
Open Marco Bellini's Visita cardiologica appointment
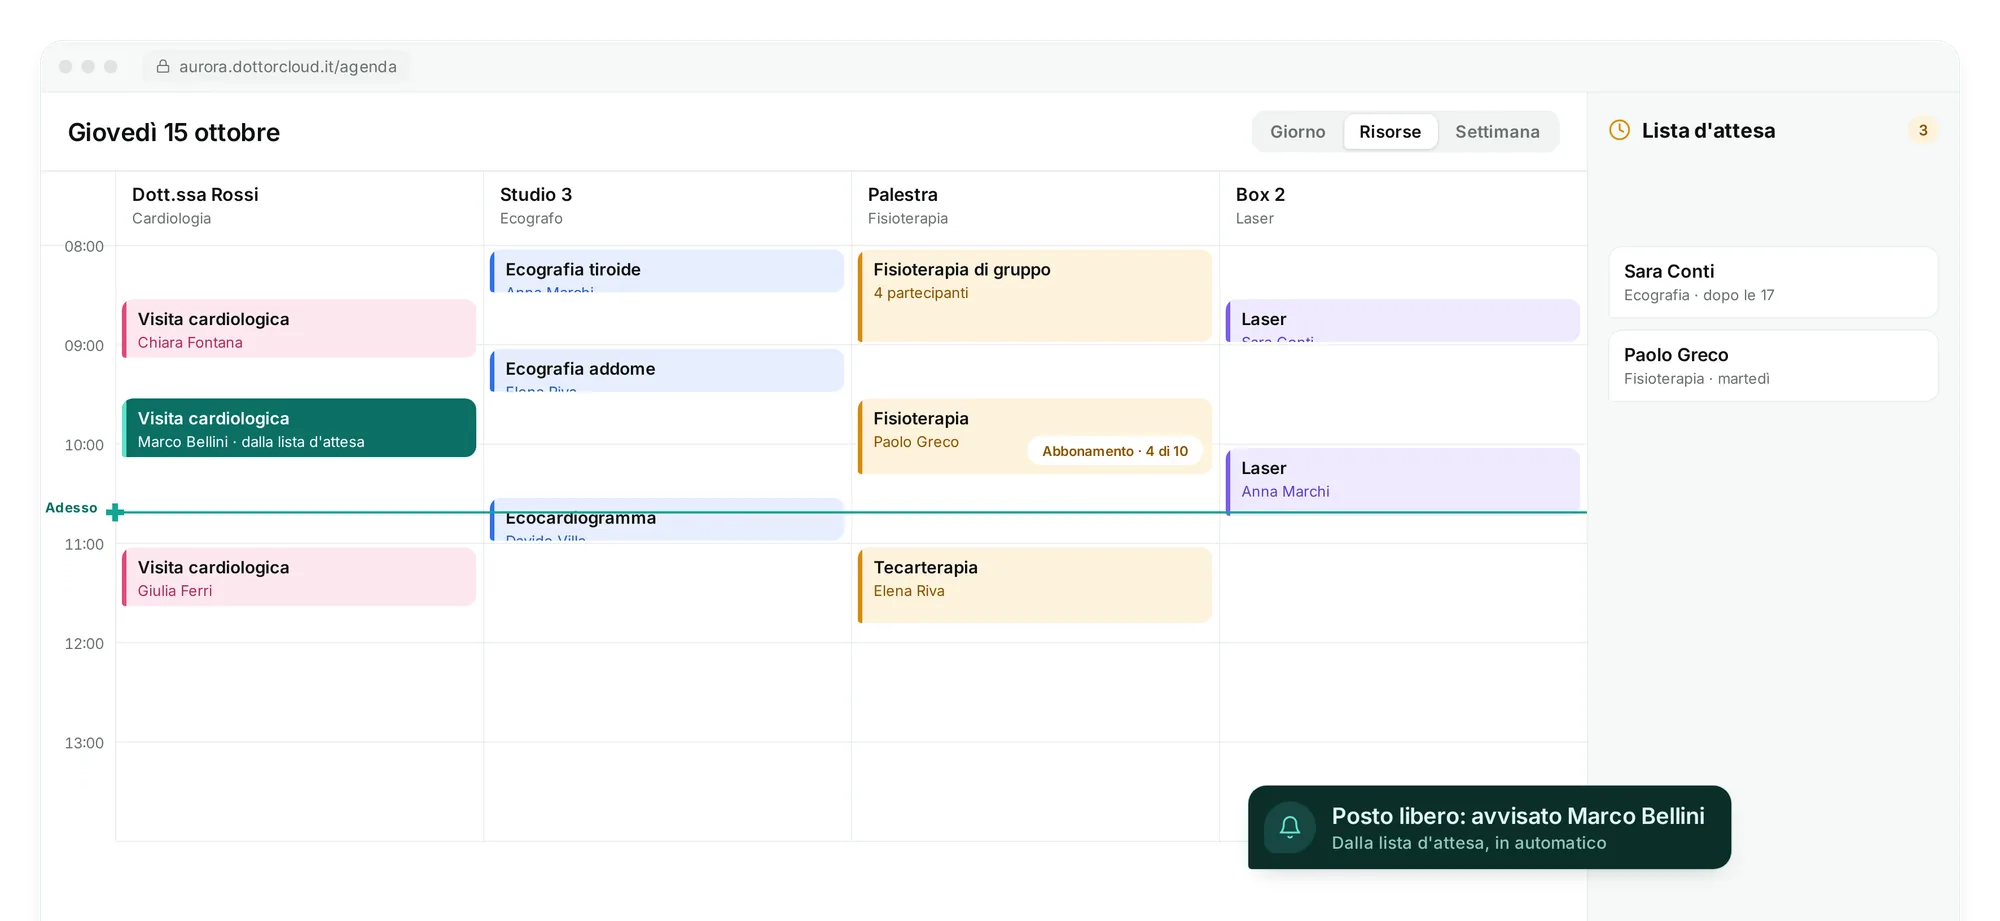(299, 428)
